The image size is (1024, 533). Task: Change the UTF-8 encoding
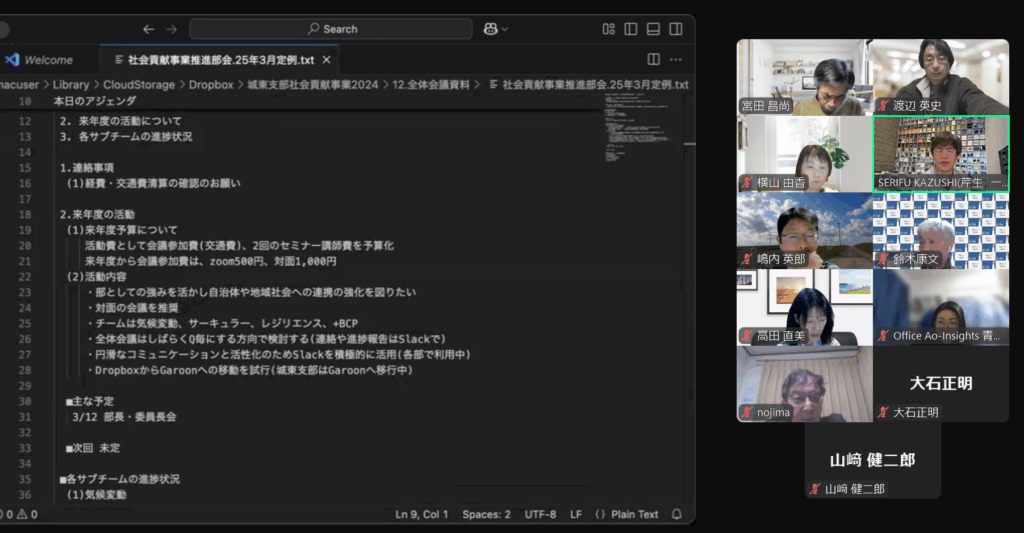coord(540,514)
